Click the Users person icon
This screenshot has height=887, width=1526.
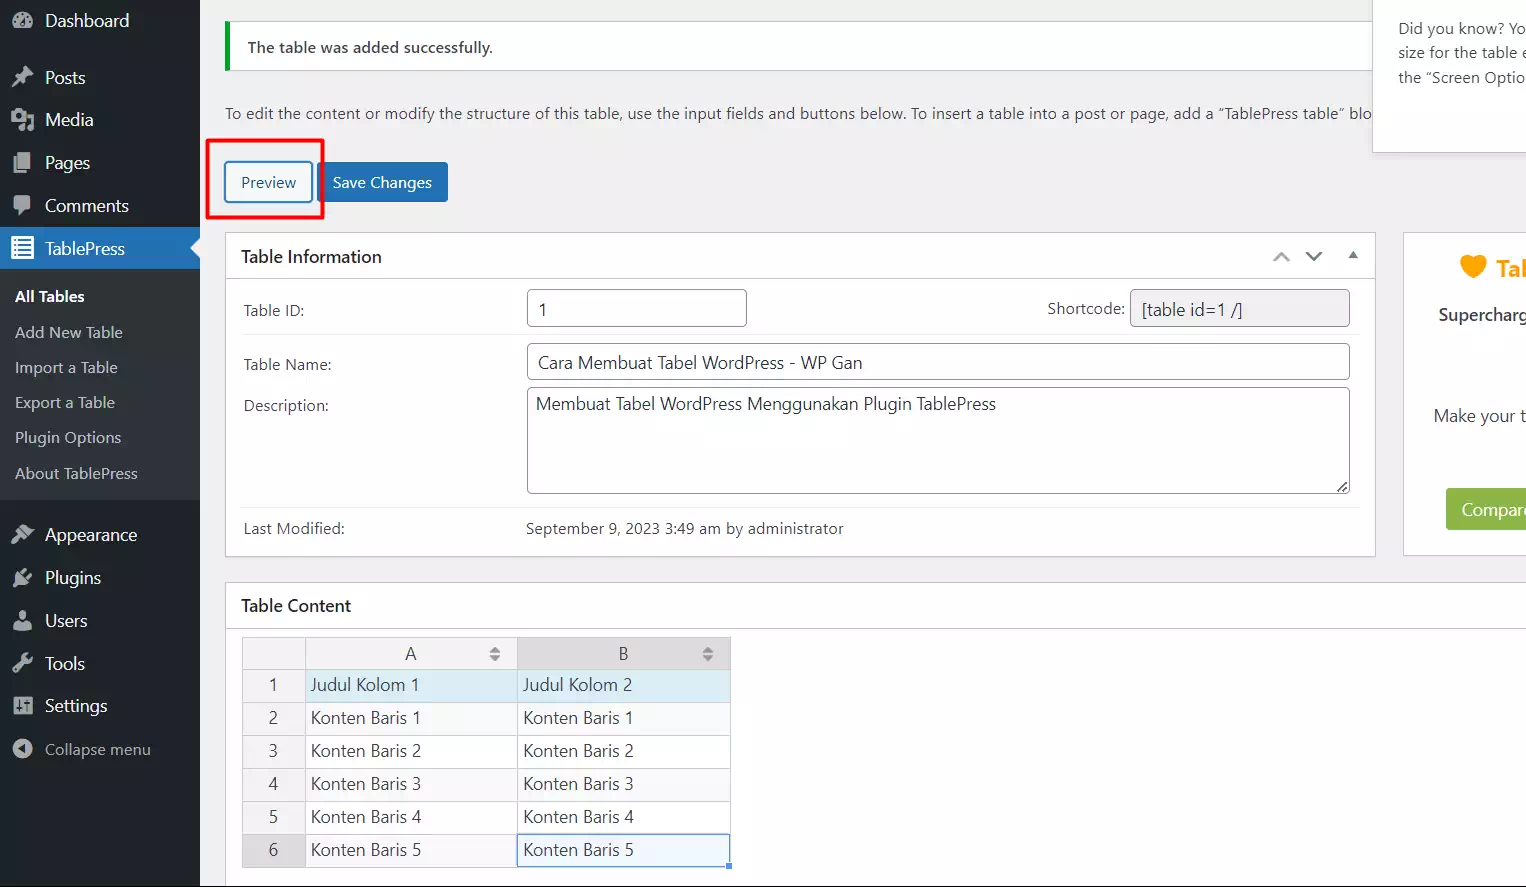(22, 621)
